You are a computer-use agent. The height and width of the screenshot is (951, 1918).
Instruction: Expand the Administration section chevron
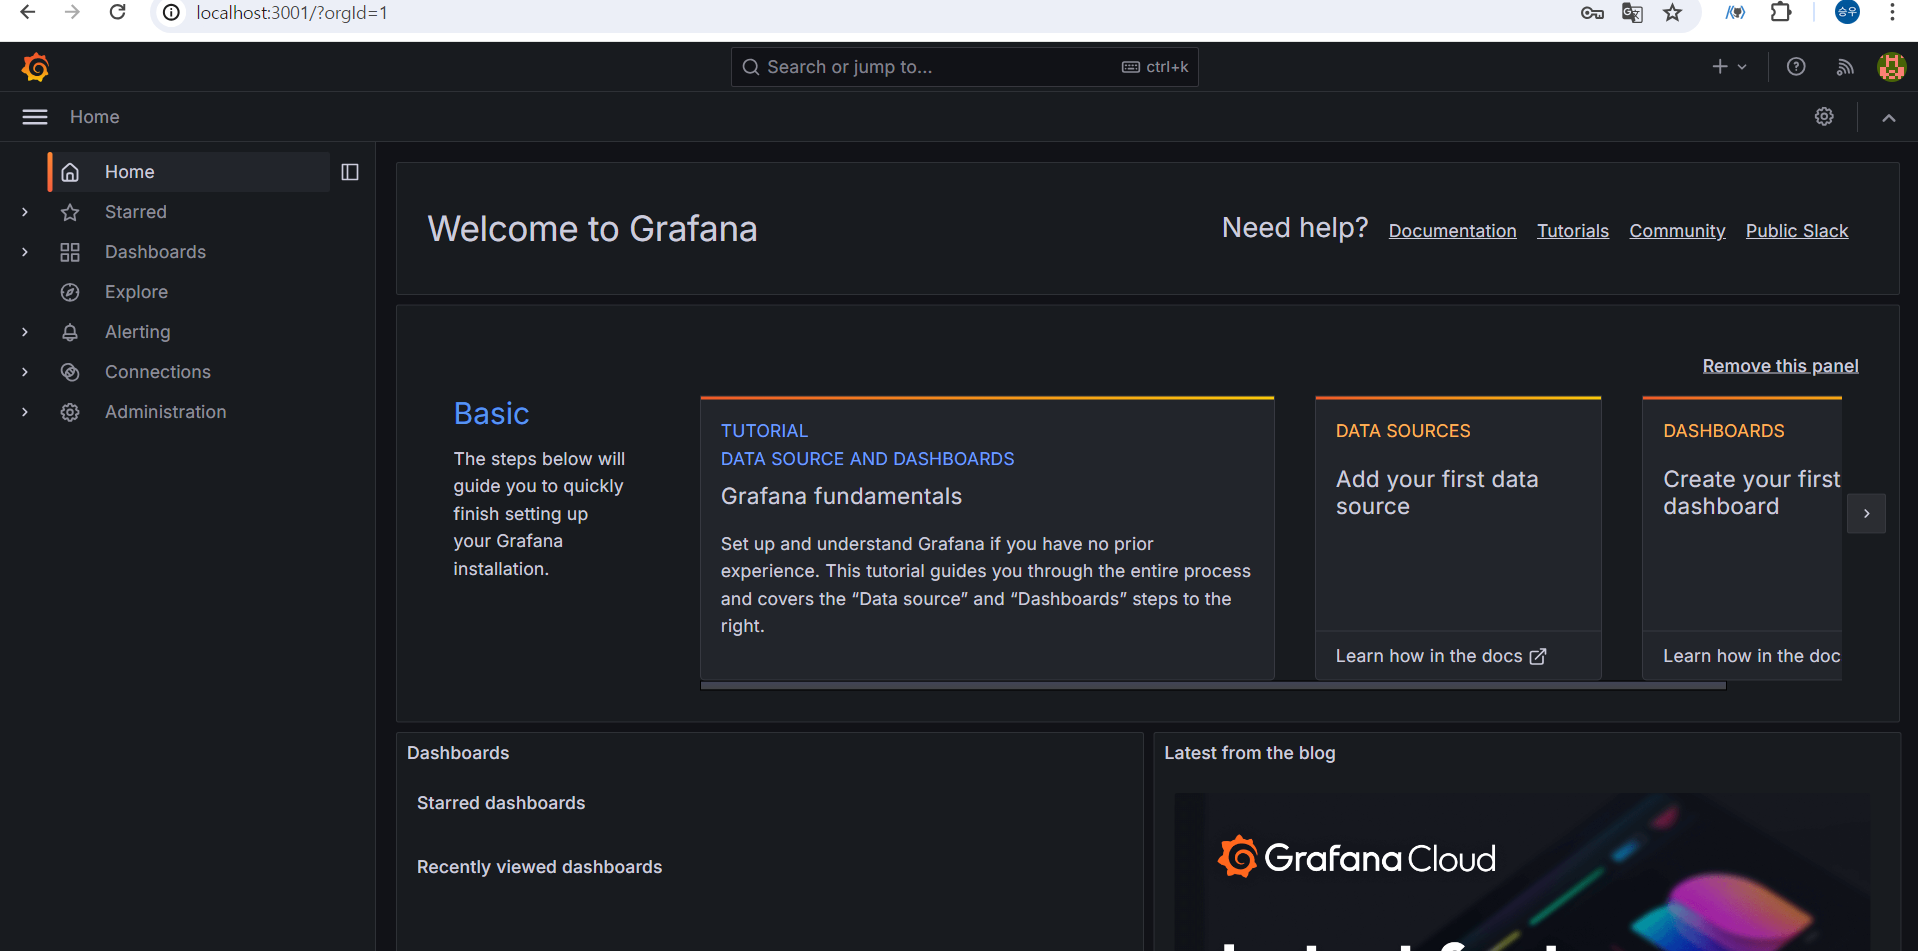(x=25, y=412)
